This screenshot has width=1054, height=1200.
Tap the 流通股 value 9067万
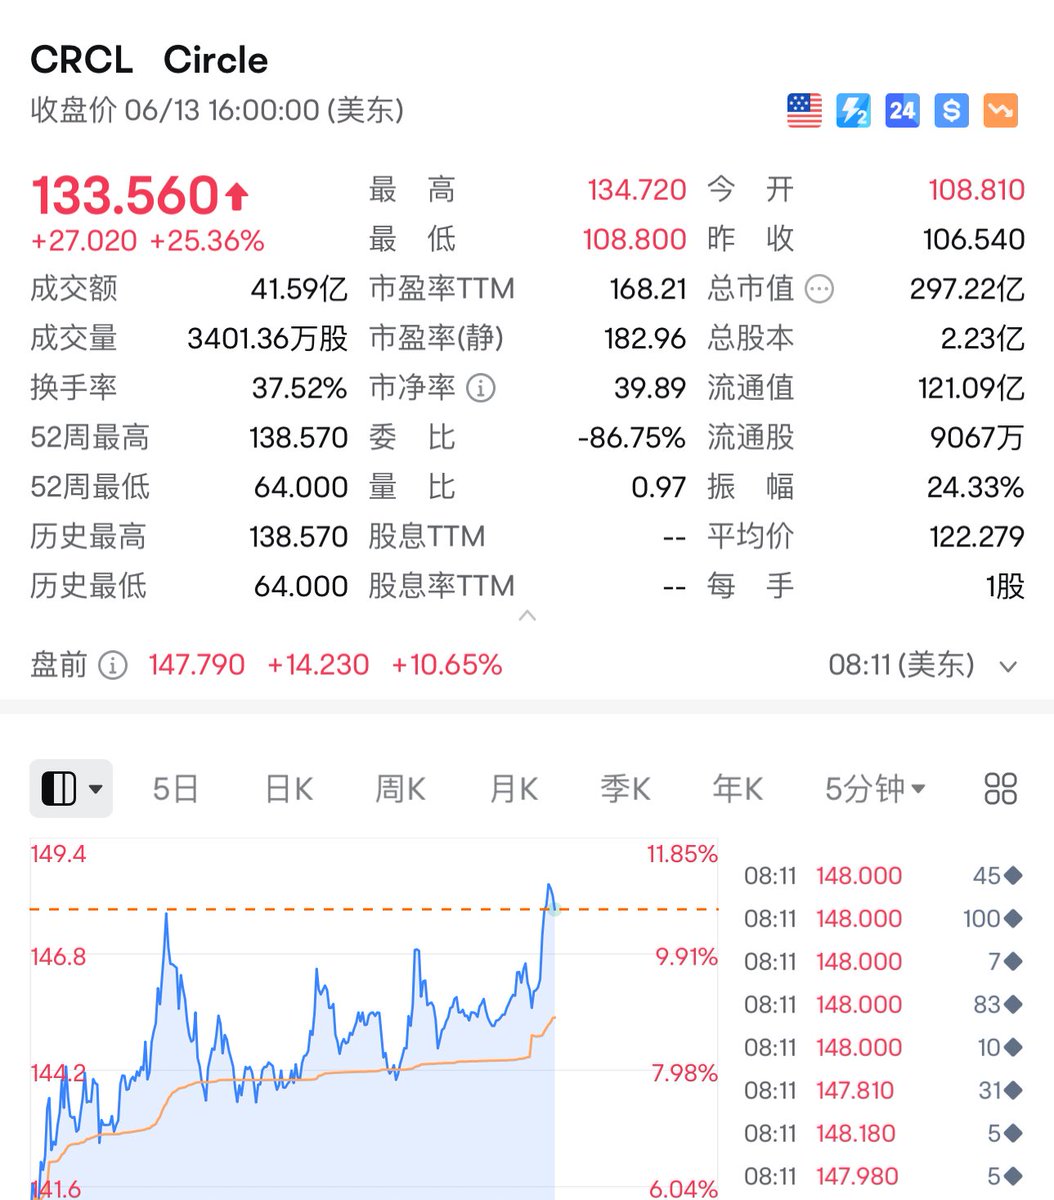tap(977, 438)
